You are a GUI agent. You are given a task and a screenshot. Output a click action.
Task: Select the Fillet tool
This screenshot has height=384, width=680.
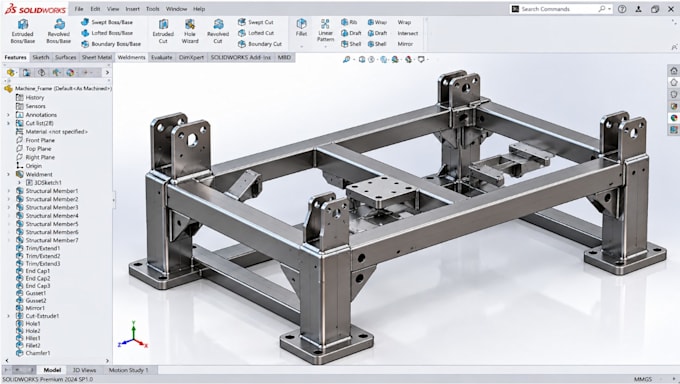point(301,27)
